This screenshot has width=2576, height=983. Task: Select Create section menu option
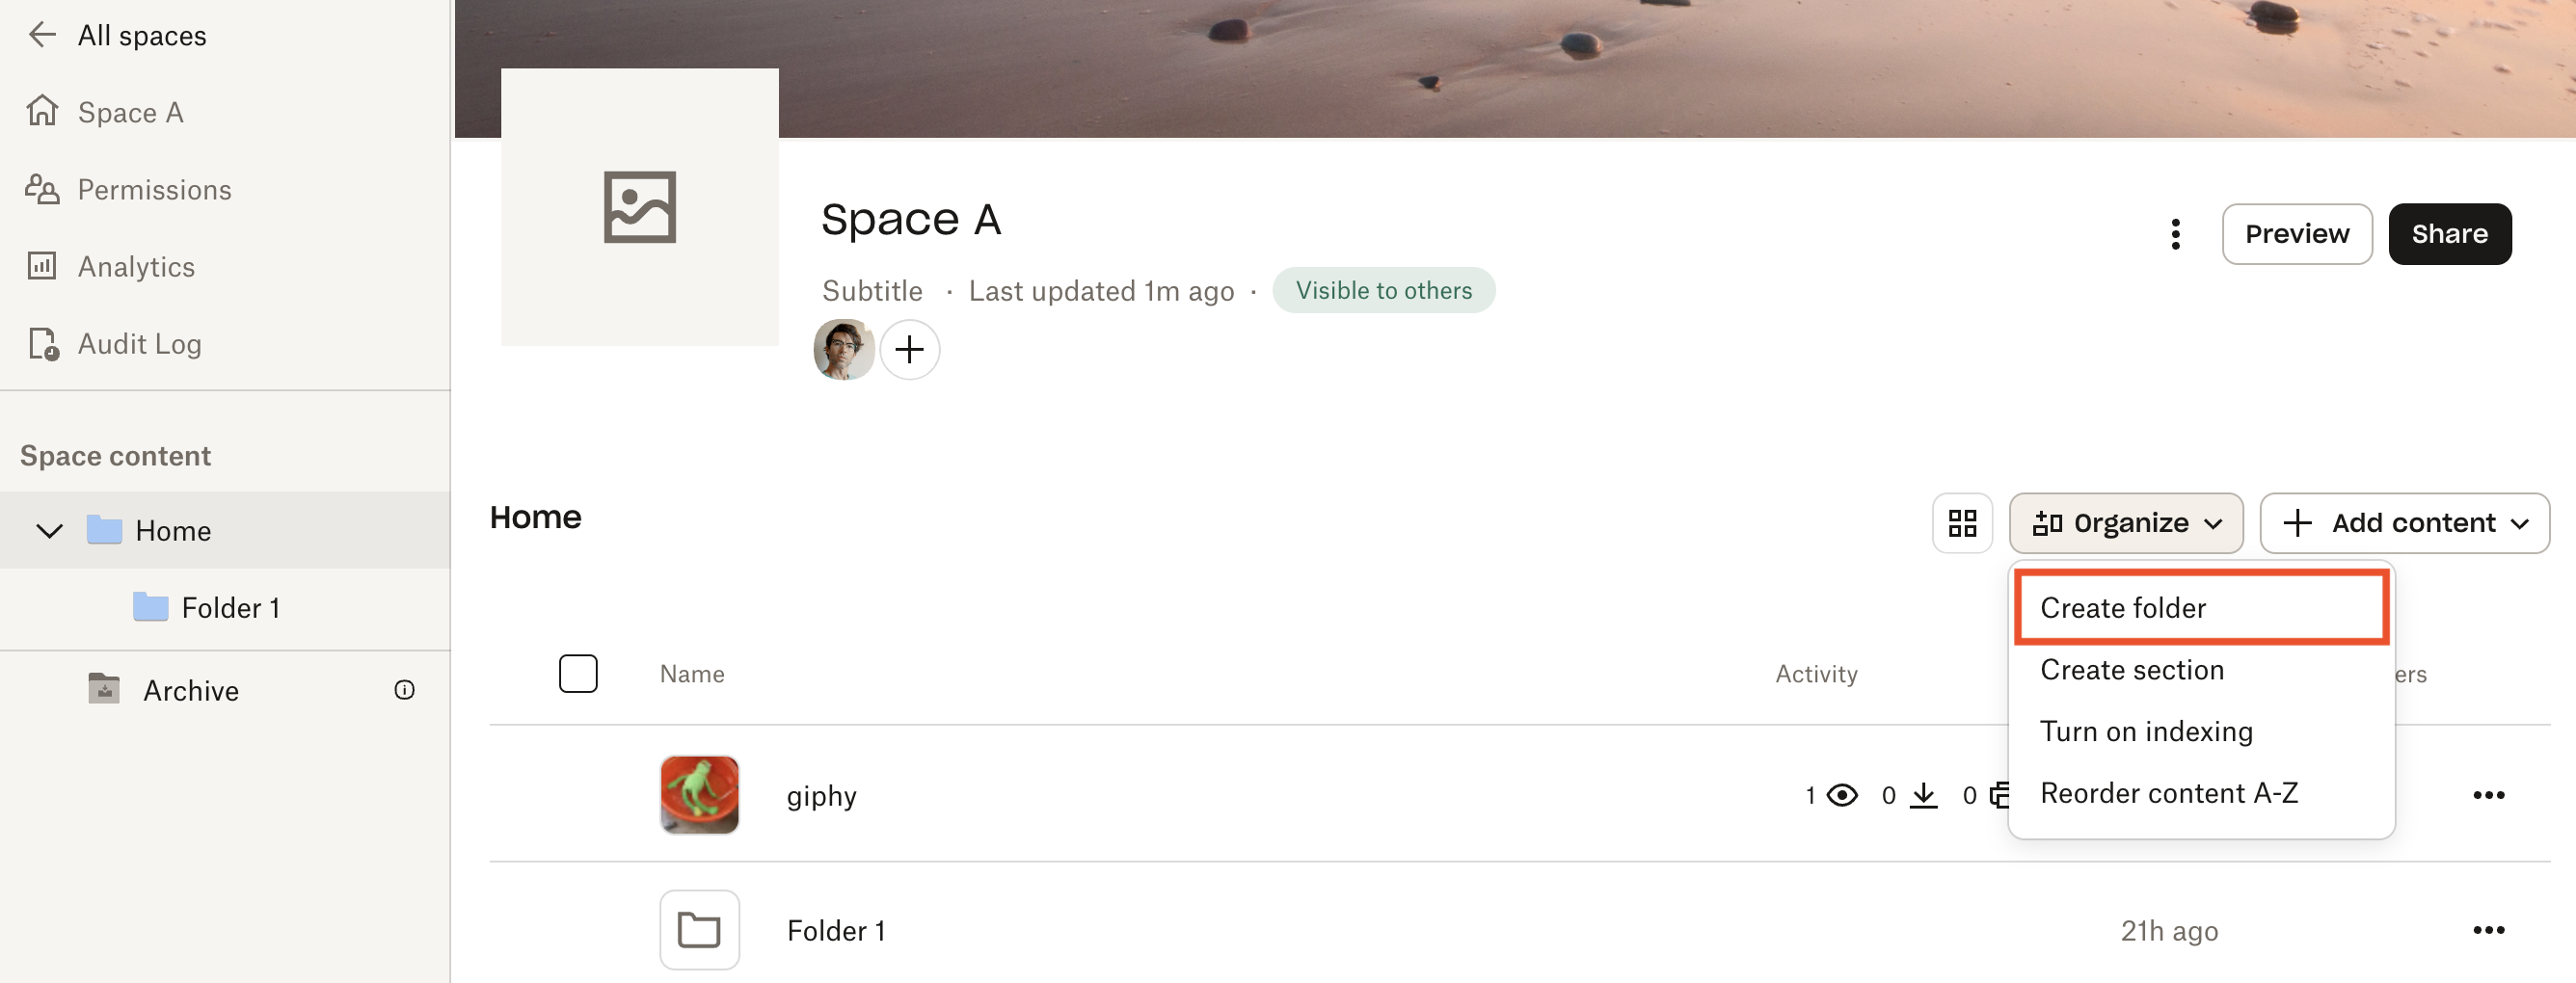coord(2131,669)
